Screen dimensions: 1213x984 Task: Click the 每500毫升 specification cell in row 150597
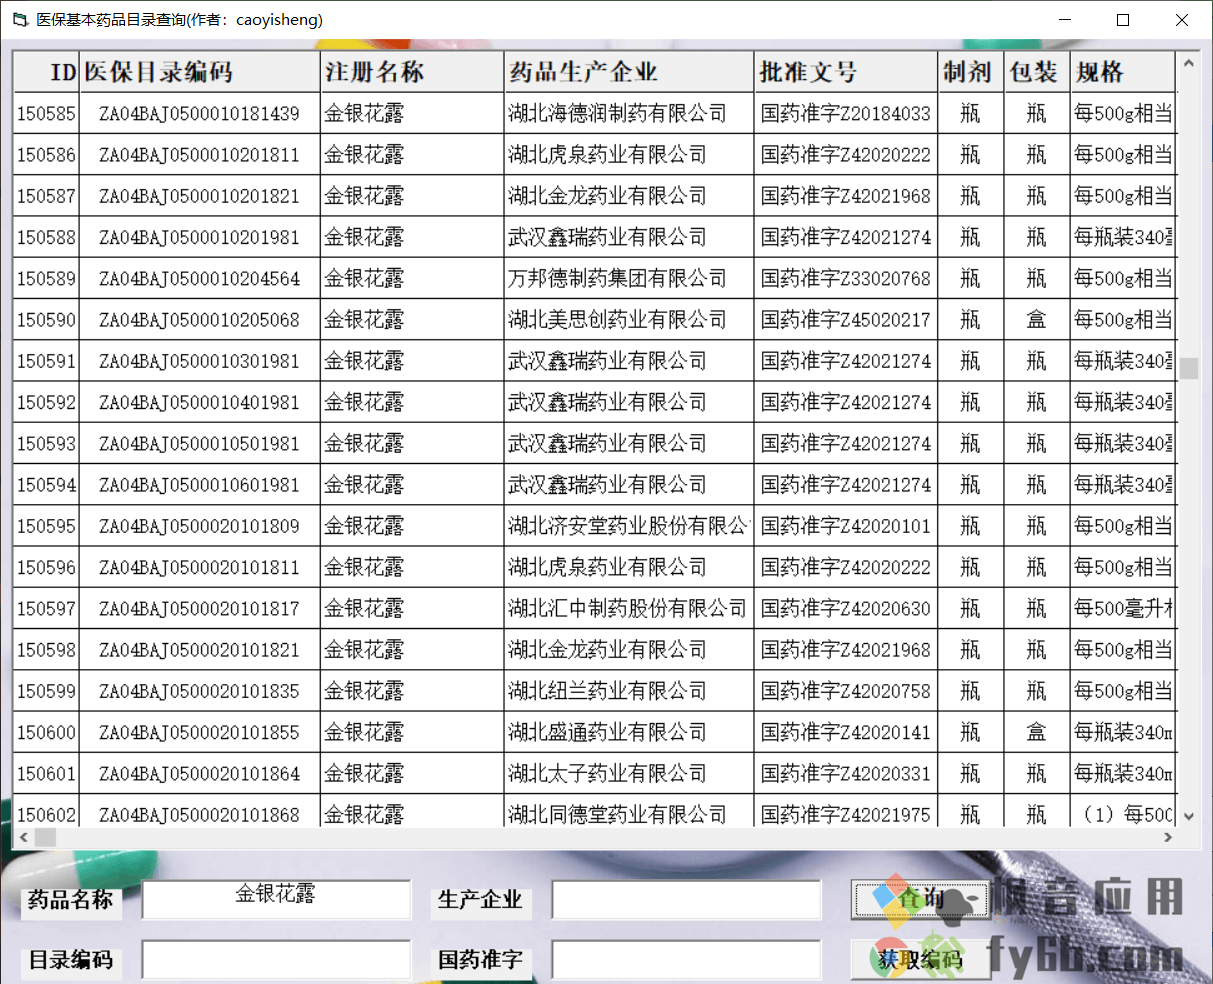point(1123,609)
